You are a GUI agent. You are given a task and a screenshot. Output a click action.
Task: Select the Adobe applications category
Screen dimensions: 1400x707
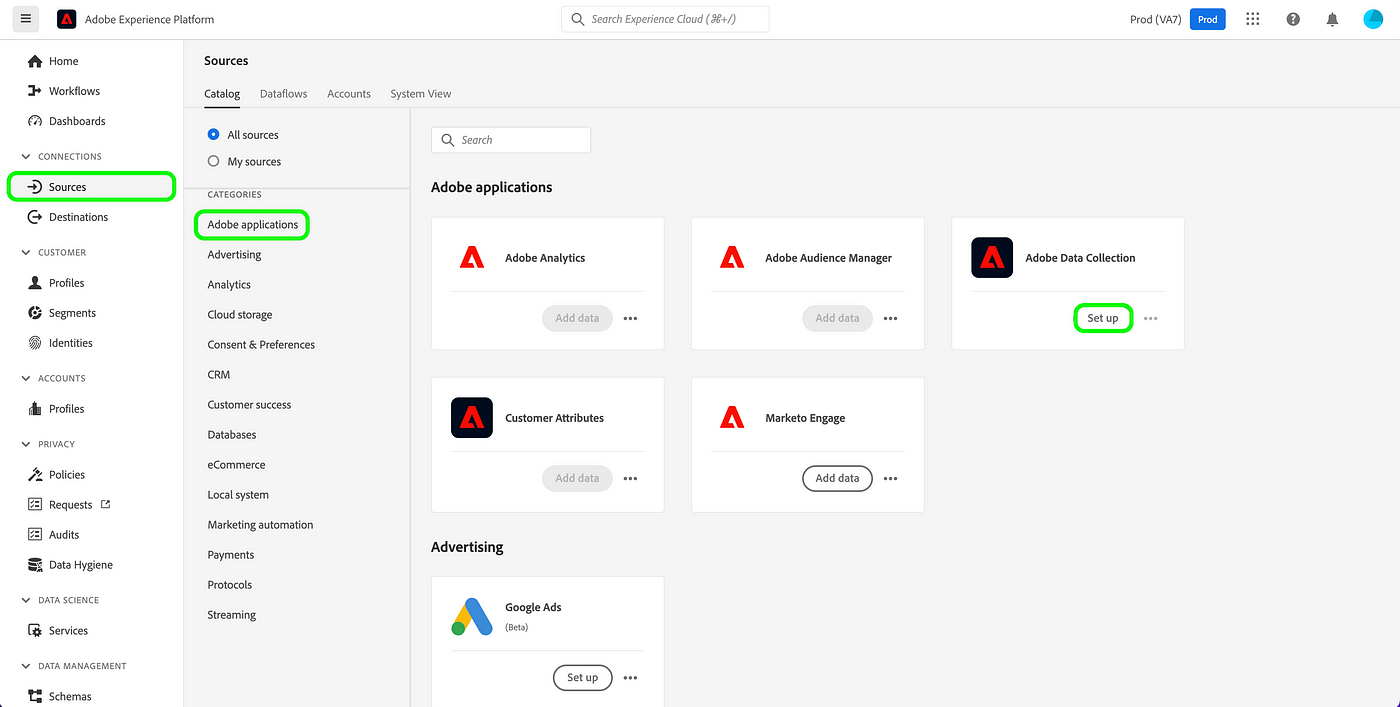[x=253, y=225]
